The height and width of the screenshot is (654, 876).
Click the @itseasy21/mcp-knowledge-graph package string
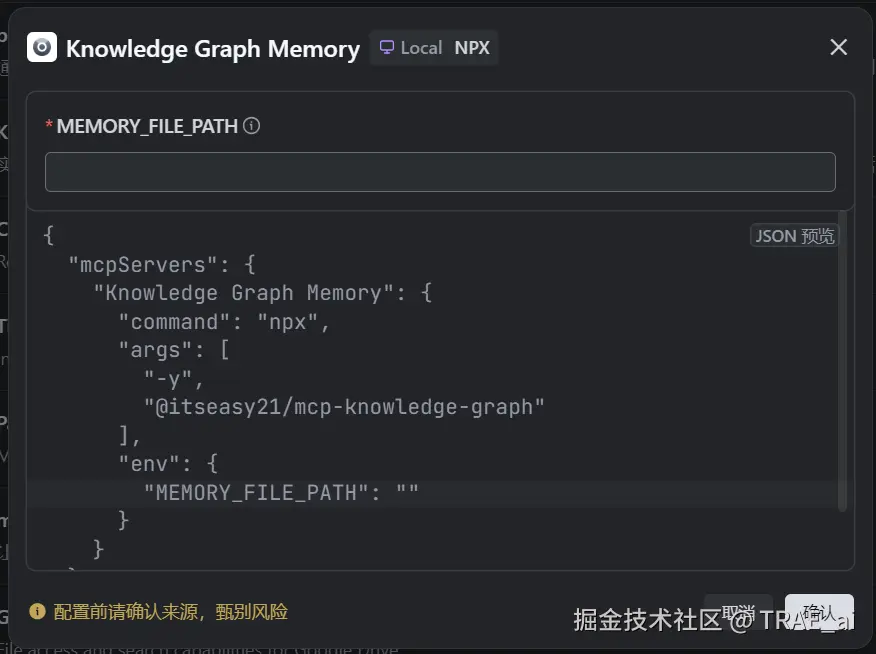(x=345, y=407)
